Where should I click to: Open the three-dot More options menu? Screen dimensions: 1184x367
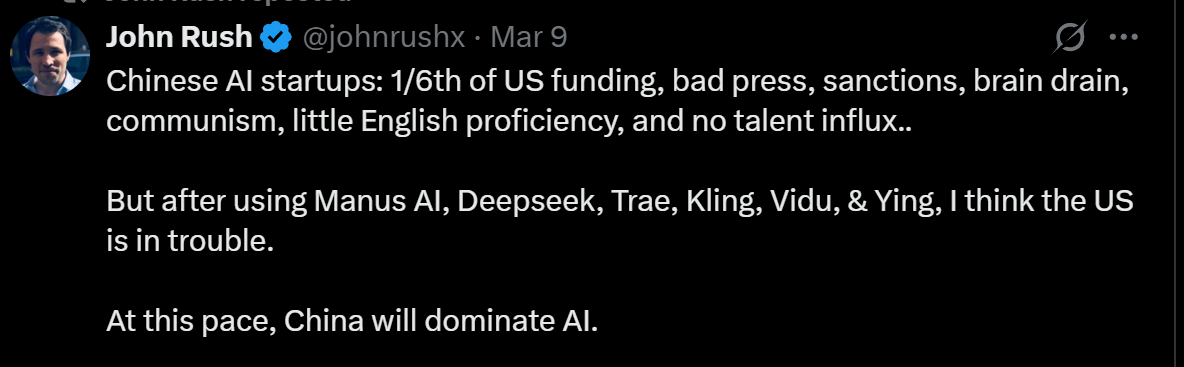click(x=1123, y=36)
